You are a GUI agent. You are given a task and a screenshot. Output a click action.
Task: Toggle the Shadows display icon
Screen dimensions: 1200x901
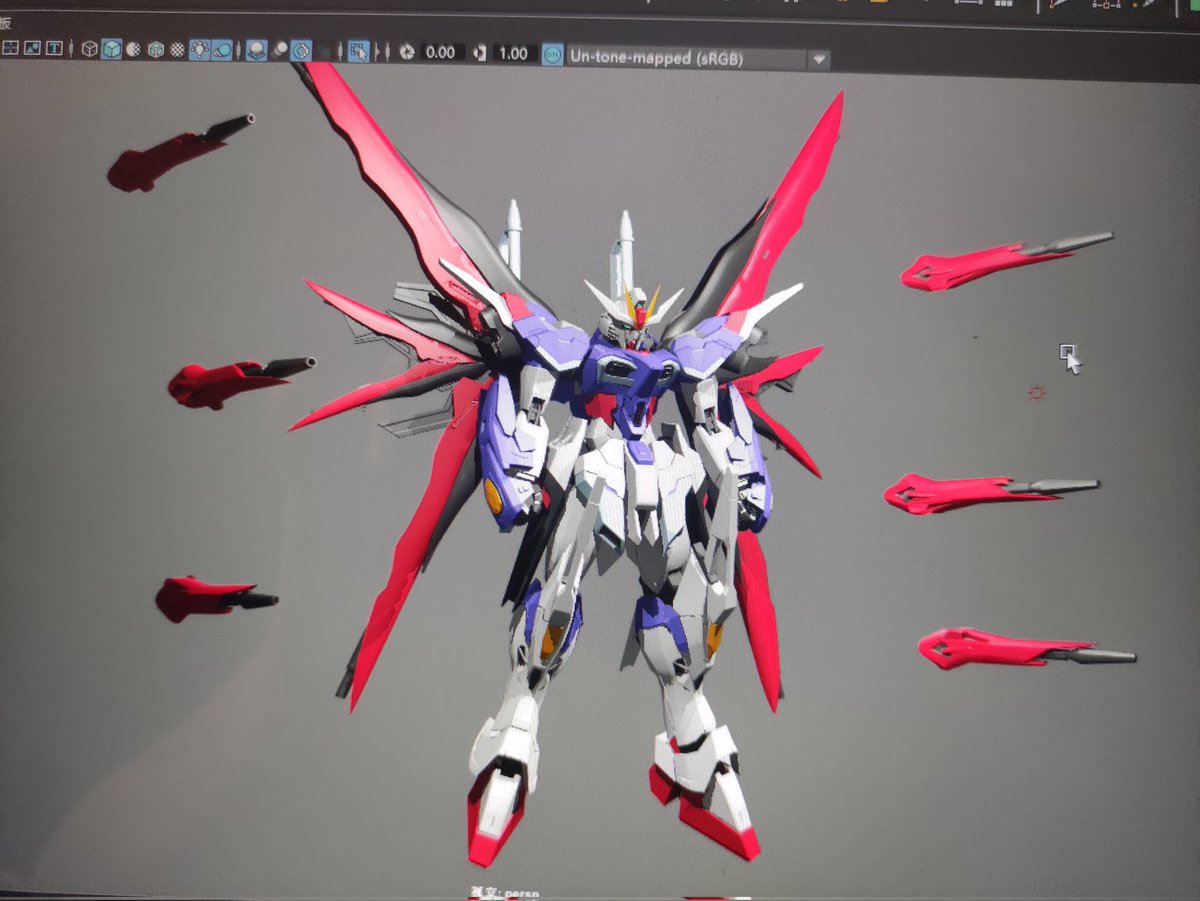(x=221, y=49)
